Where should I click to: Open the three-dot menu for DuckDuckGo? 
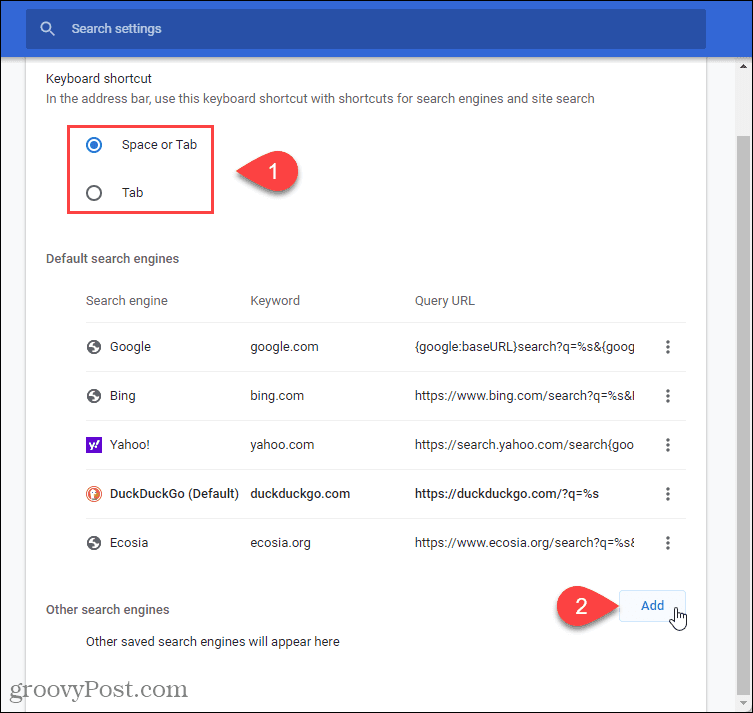(668, 494)
